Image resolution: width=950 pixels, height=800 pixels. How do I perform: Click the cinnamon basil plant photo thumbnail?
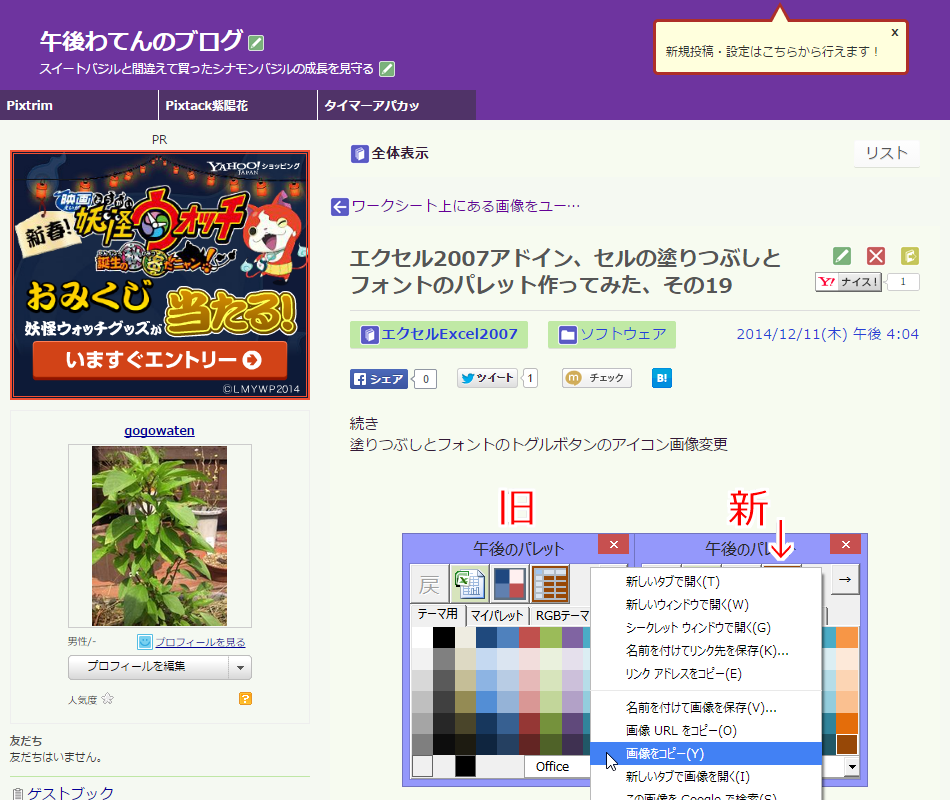pyautogui.click(x=159, y=534)
